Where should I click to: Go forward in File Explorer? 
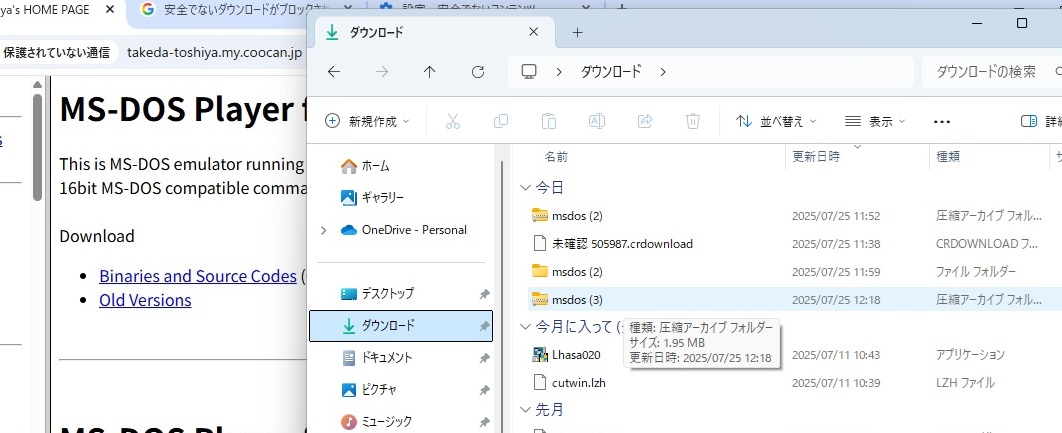pyautogui.click(x=382, y=72)
